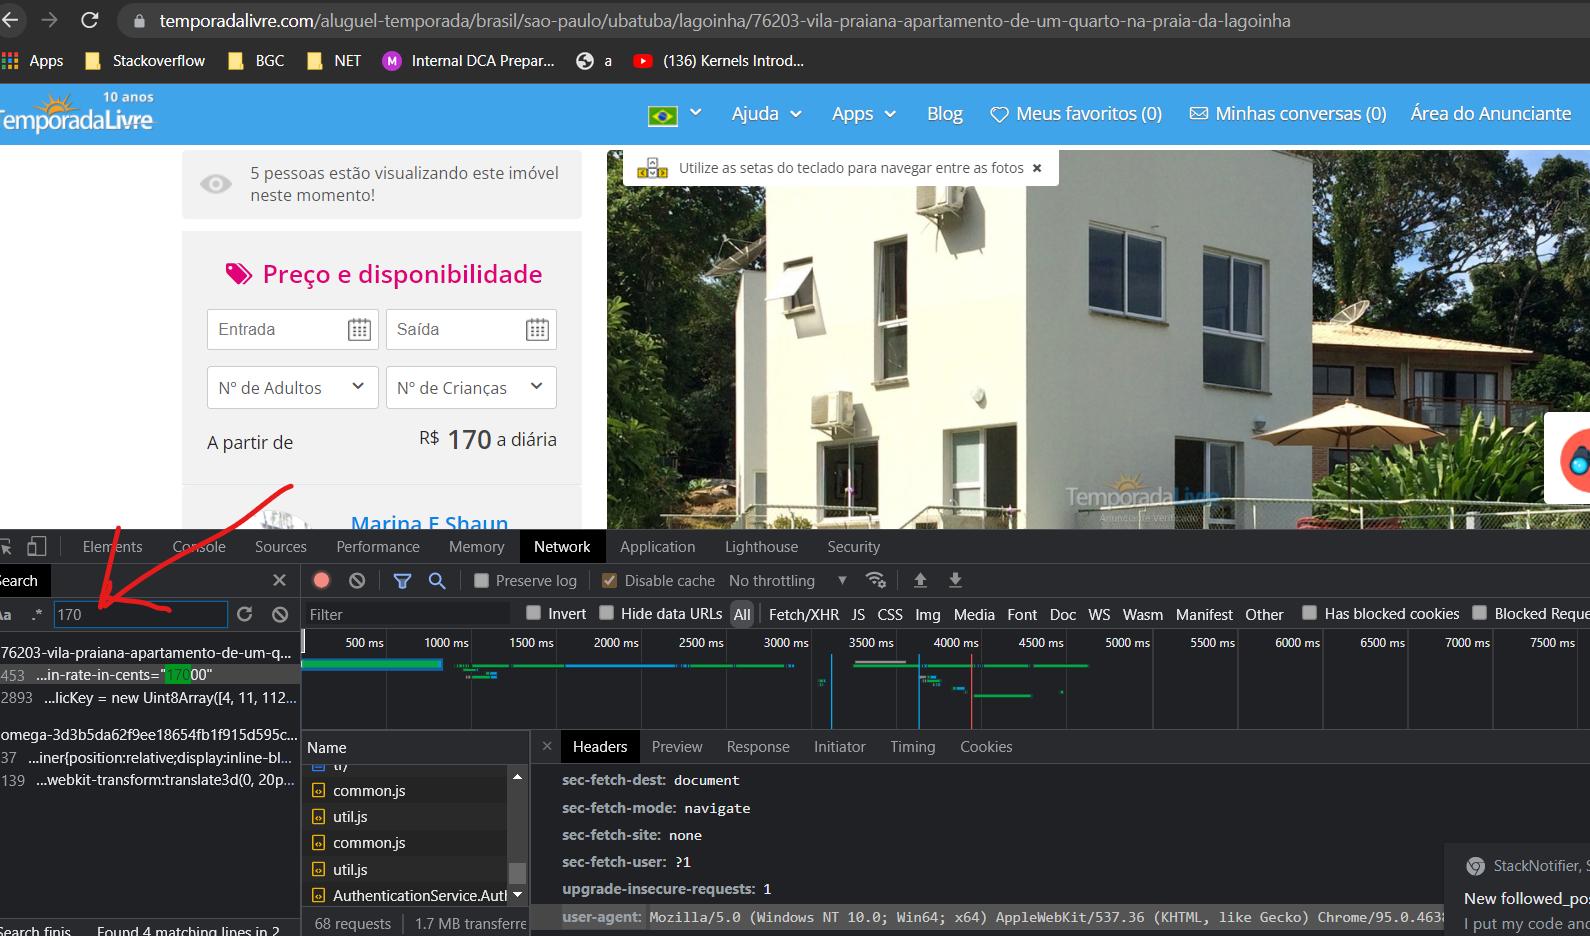
Task: Switch to the Elements tab
Action: click(112, 547)
